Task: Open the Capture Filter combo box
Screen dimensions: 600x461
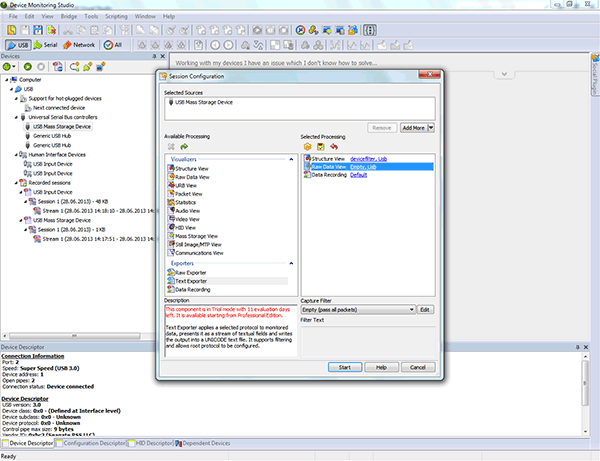Action: coord(358,310)
